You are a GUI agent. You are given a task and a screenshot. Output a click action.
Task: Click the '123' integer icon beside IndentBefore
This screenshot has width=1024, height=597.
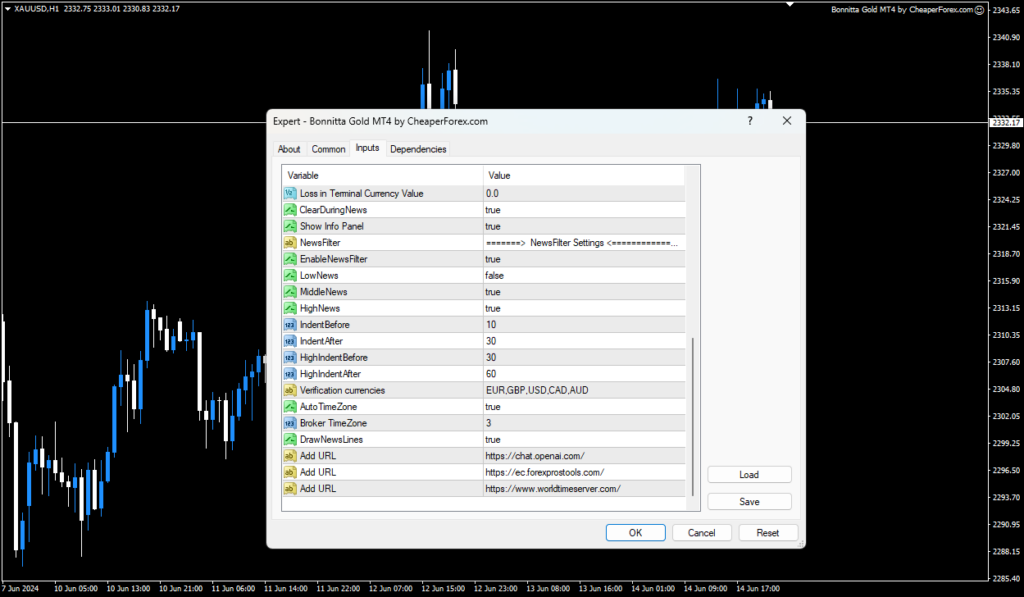coord(289,324)
